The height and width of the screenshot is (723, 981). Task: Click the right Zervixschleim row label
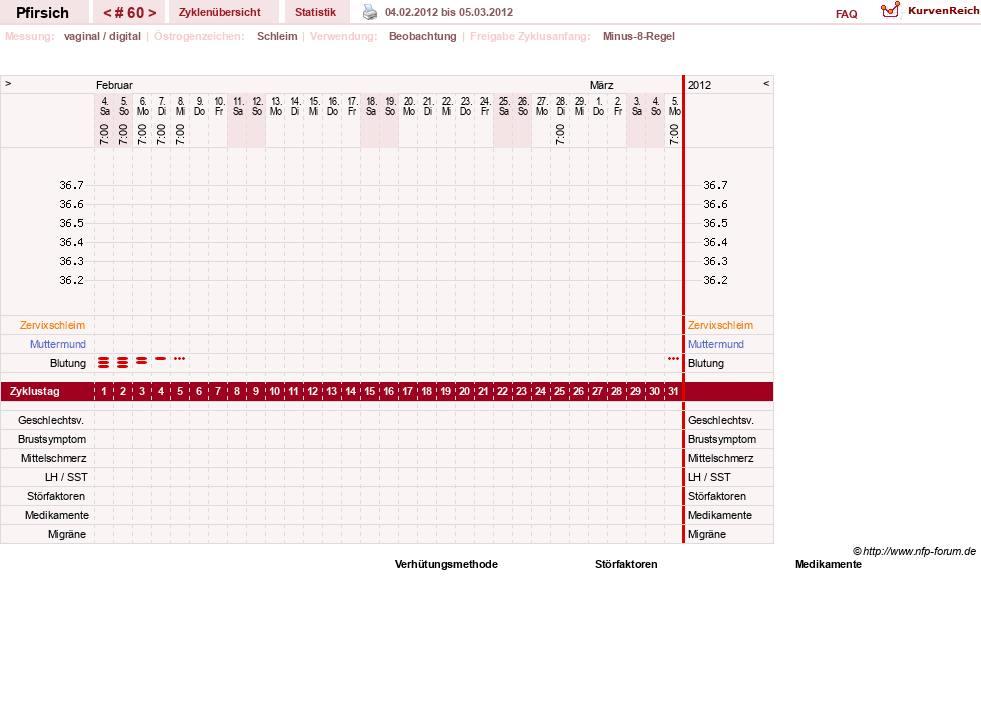pyautogui.click(x=720, y=325)
